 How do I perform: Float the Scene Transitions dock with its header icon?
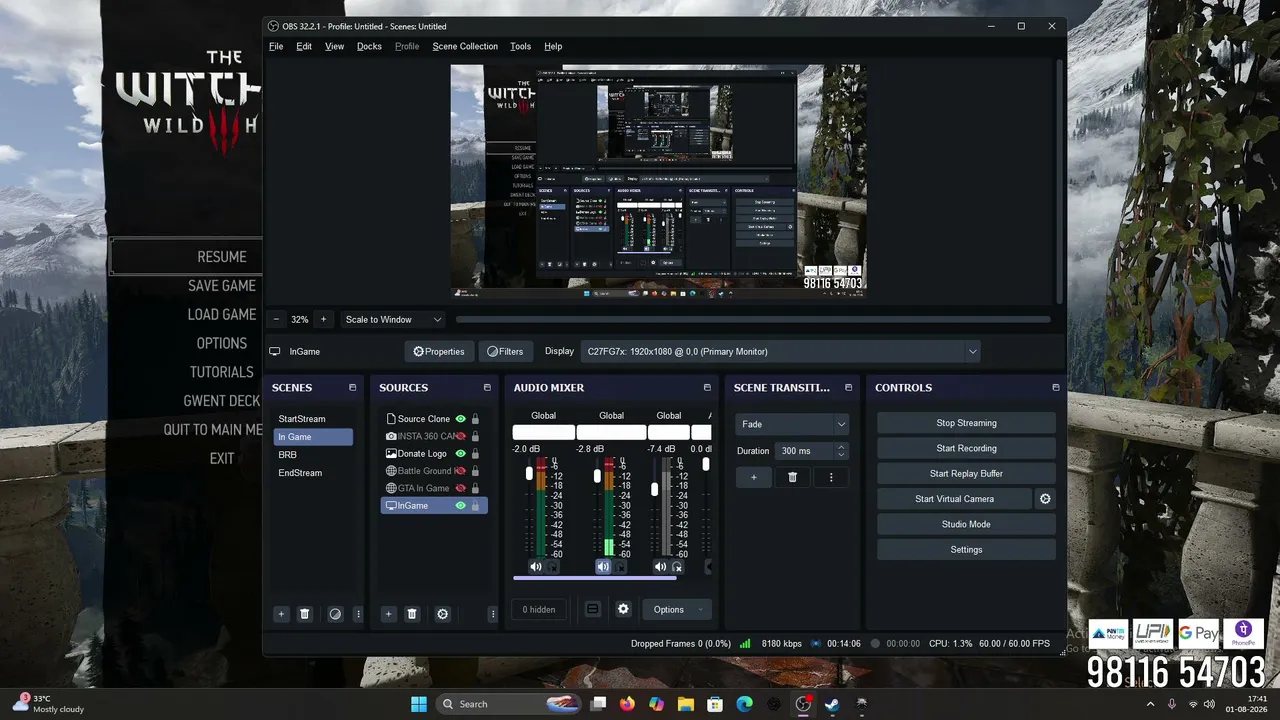848,388
